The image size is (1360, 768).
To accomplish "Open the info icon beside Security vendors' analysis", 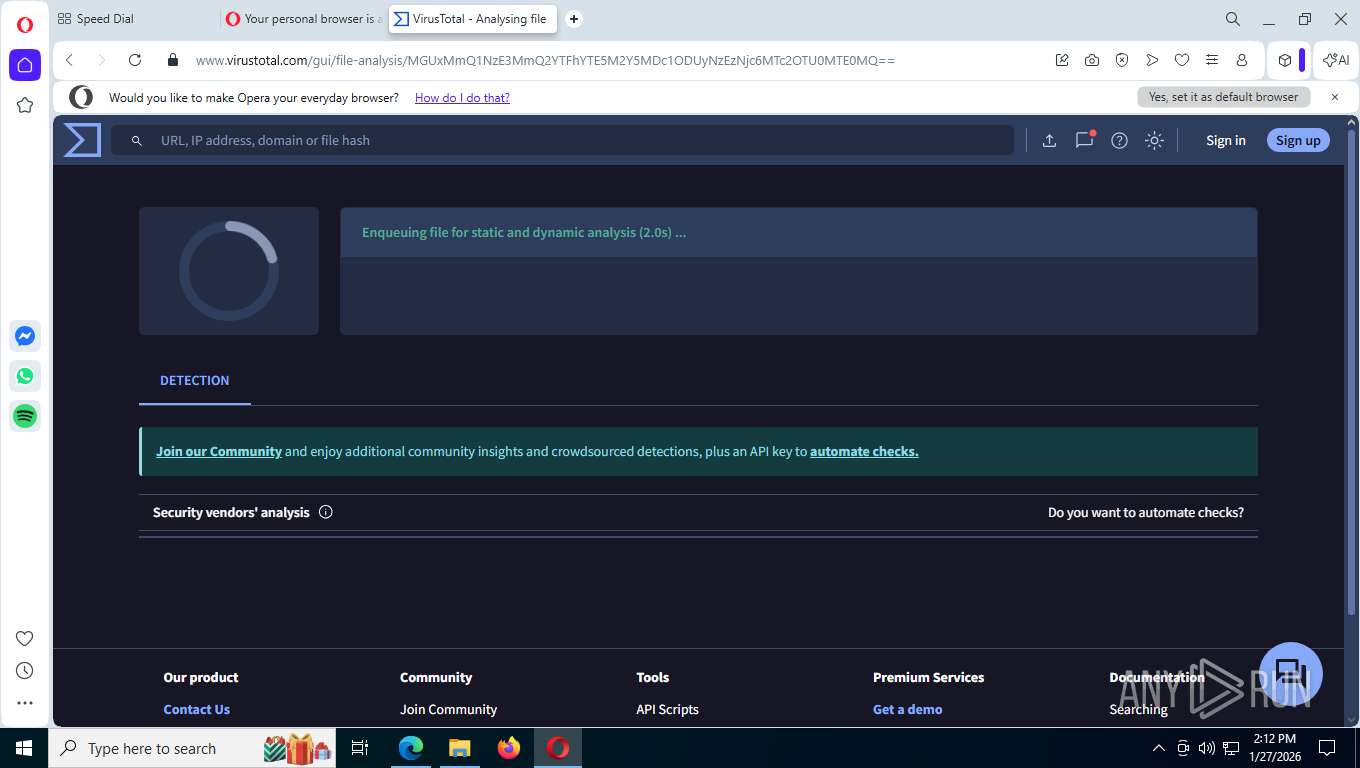I will click(x=326, y=512).
